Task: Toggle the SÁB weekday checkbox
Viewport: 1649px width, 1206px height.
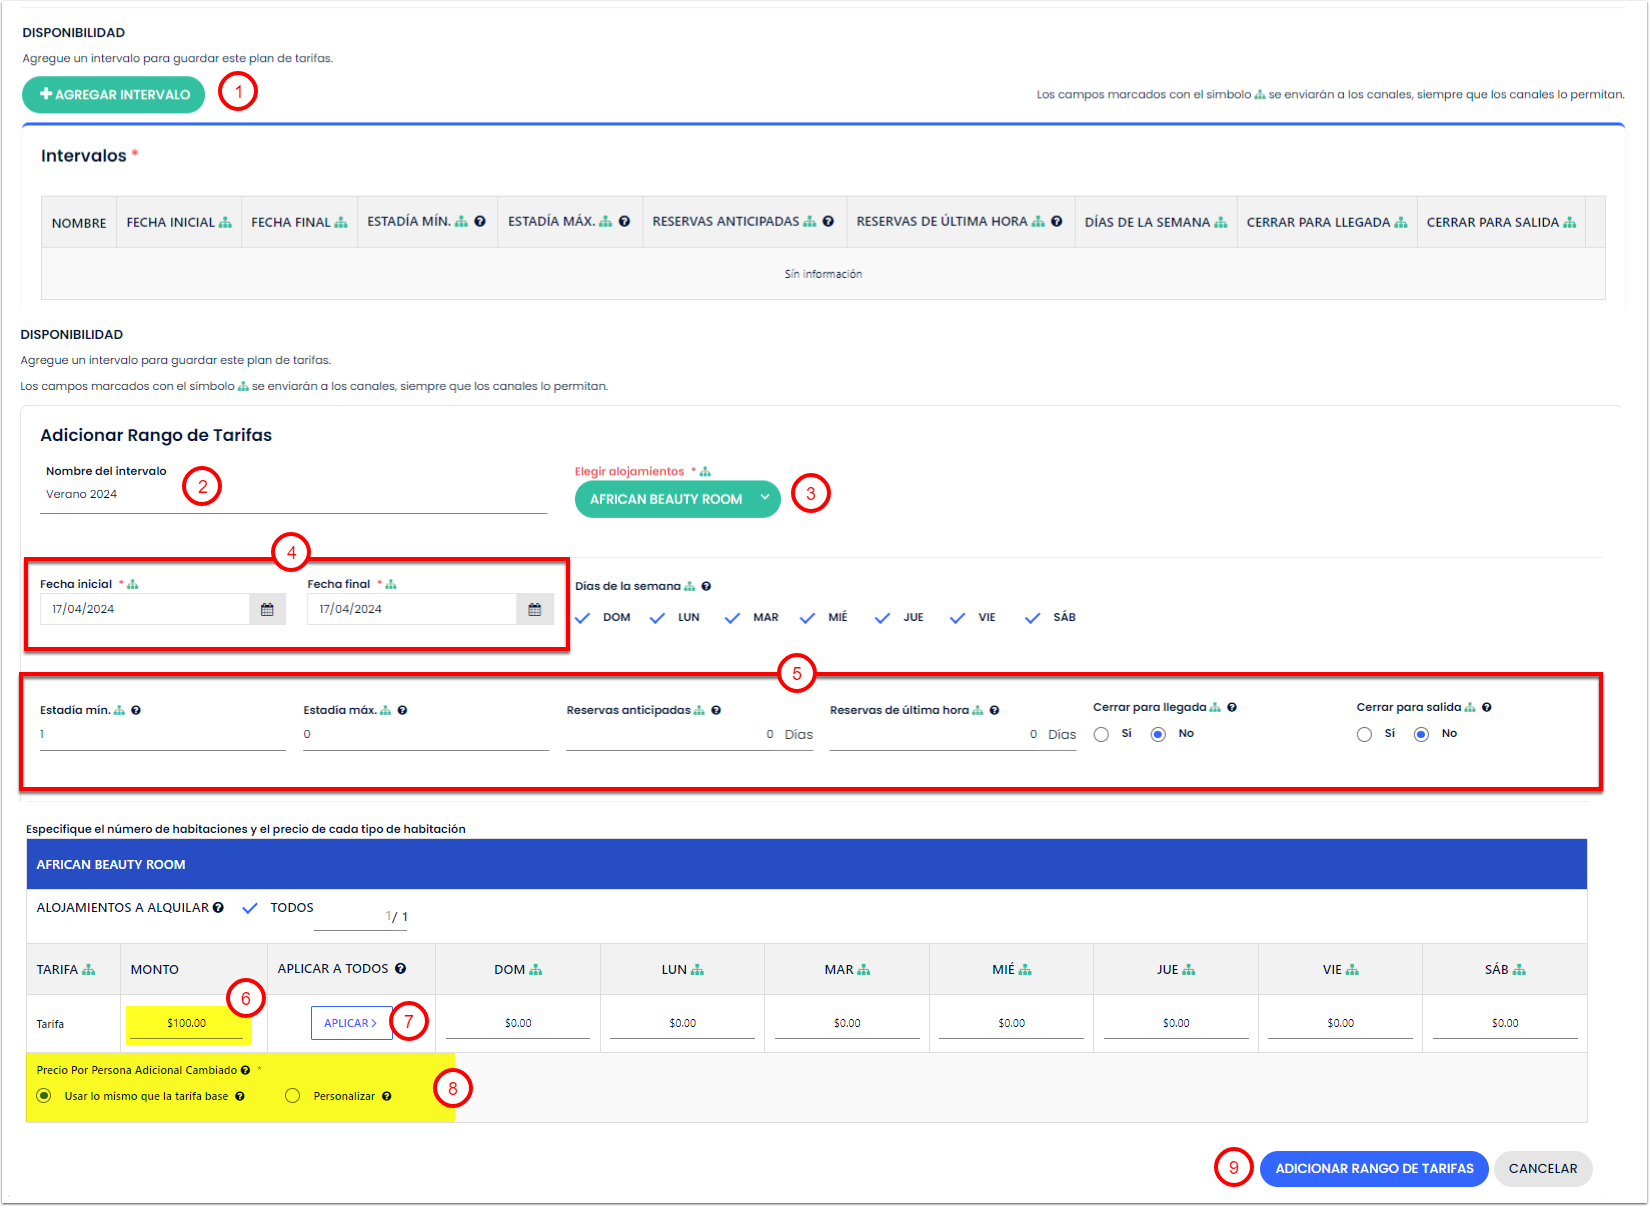Action: [x=1033, y=618]
